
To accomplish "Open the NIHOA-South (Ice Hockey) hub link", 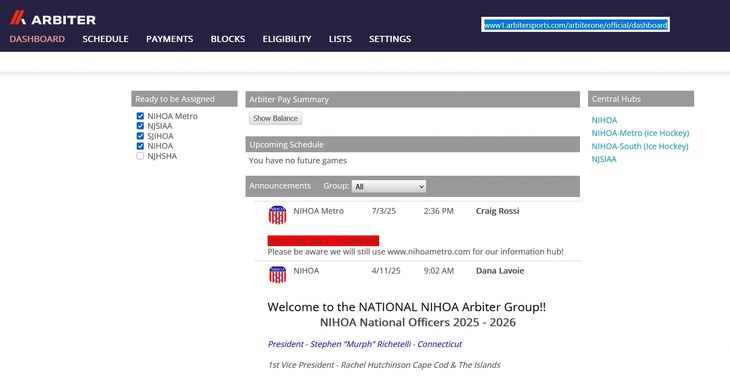I will (640, 146).
